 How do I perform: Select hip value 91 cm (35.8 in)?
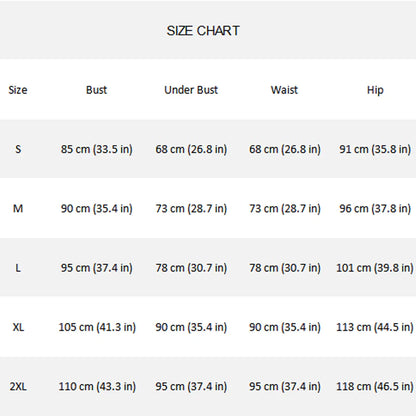[x=375, y=149]
